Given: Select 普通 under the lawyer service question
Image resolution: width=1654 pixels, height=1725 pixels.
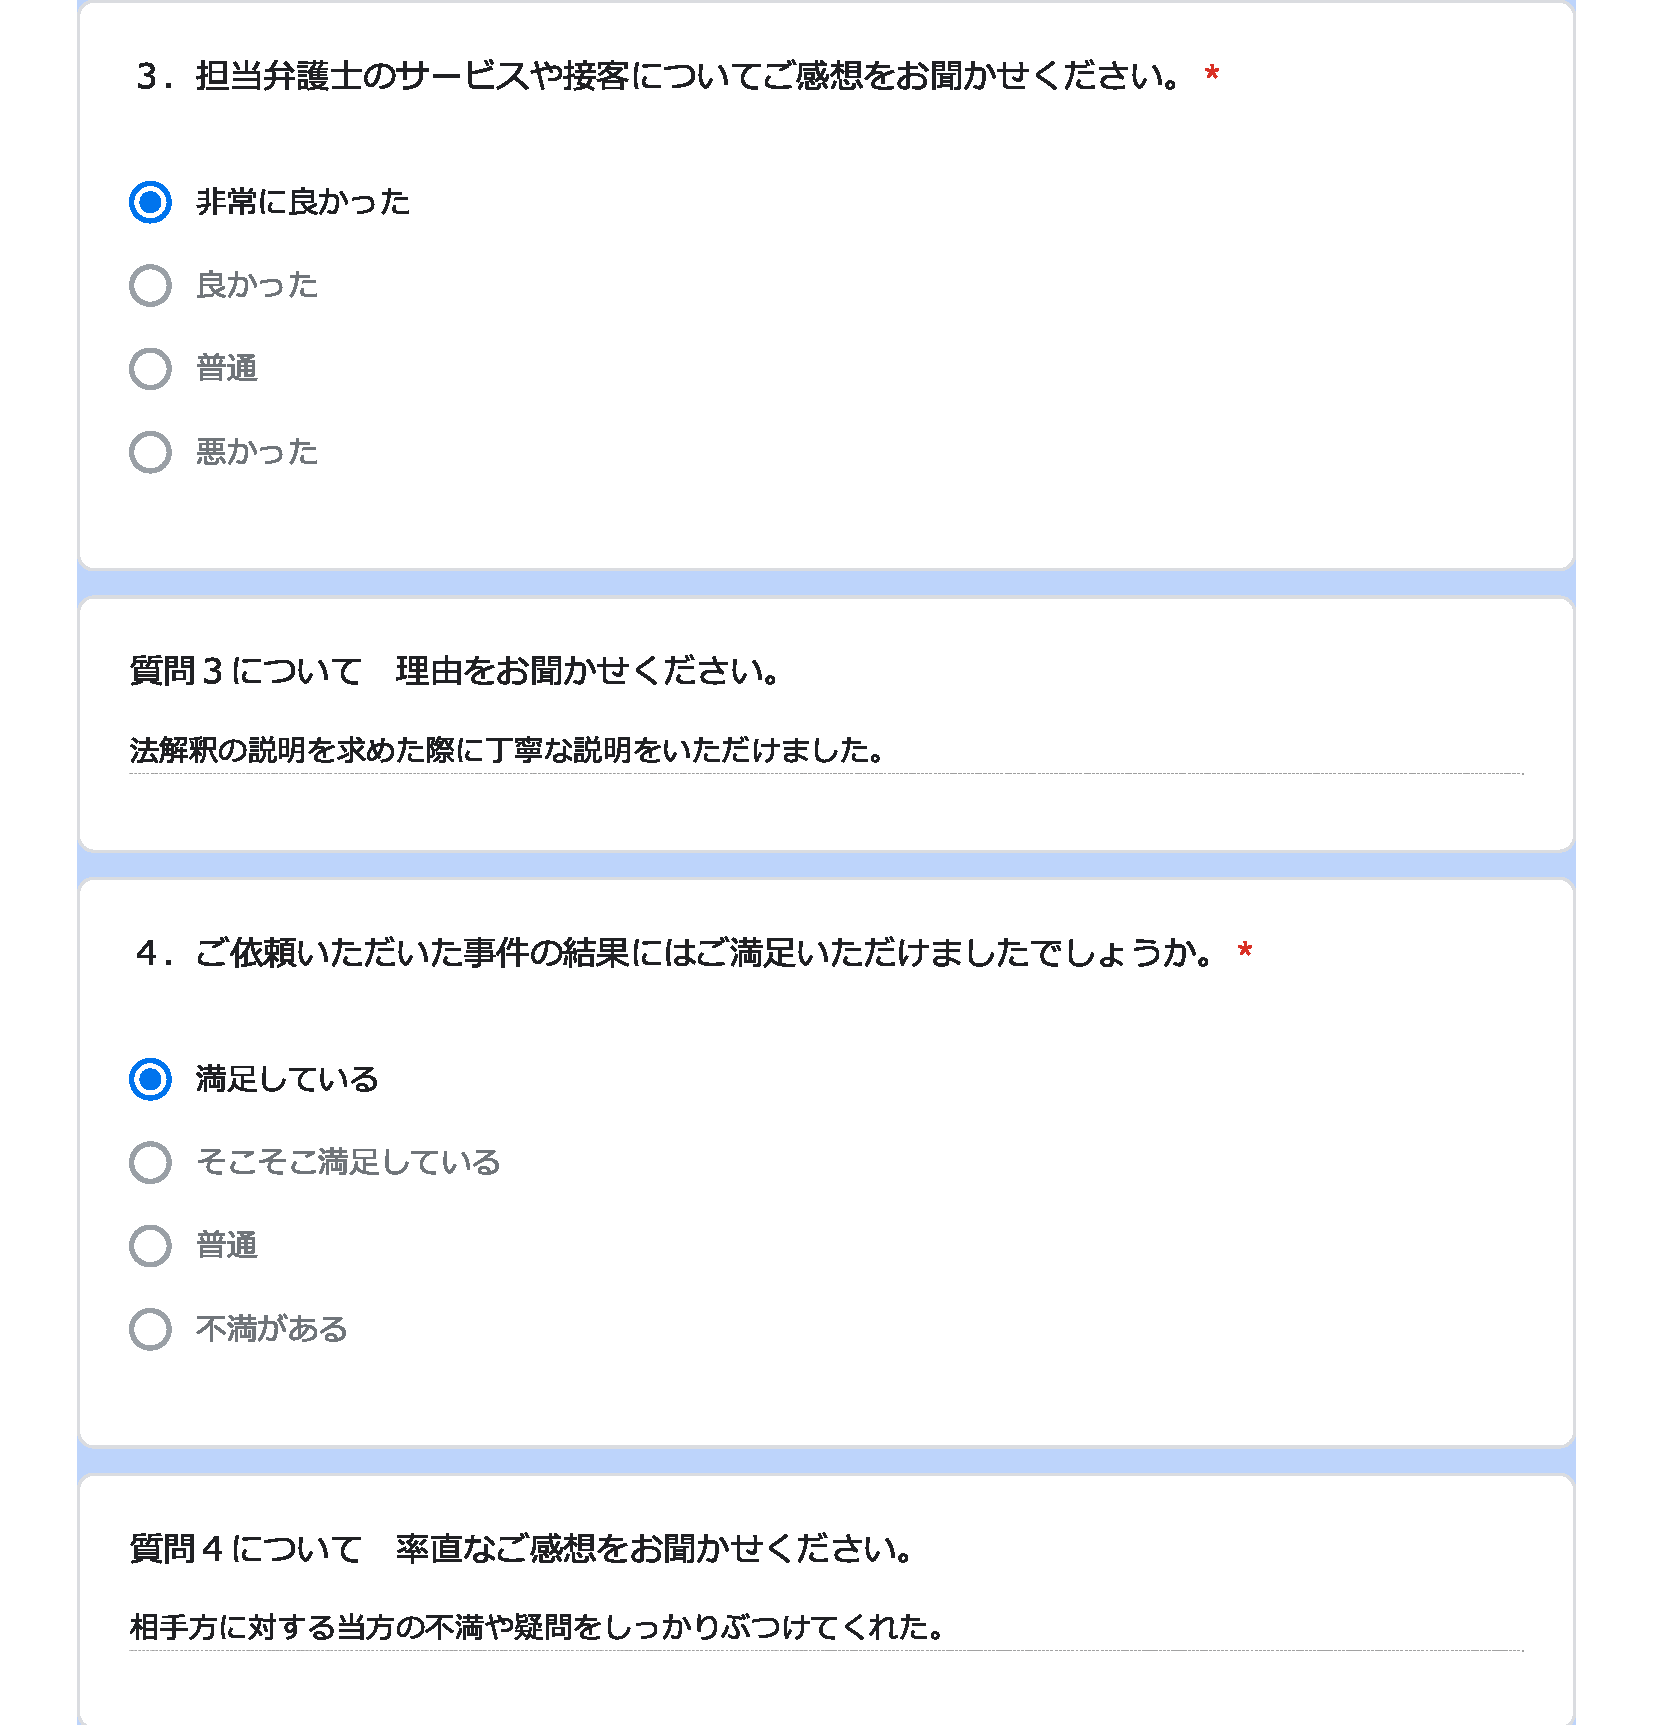Looking at the screenshot, I should (150, 368).
